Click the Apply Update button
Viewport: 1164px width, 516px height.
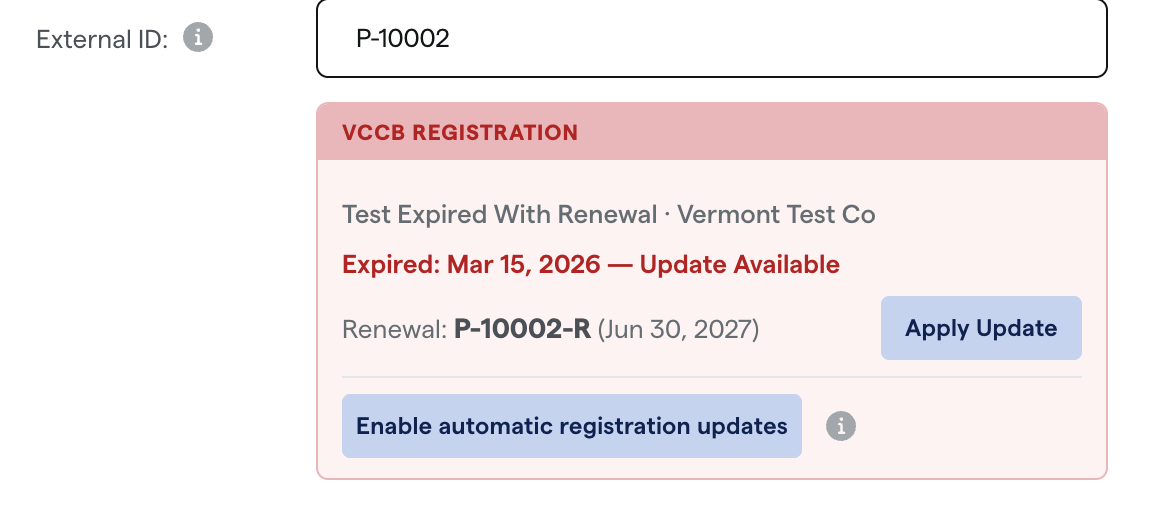981,328
